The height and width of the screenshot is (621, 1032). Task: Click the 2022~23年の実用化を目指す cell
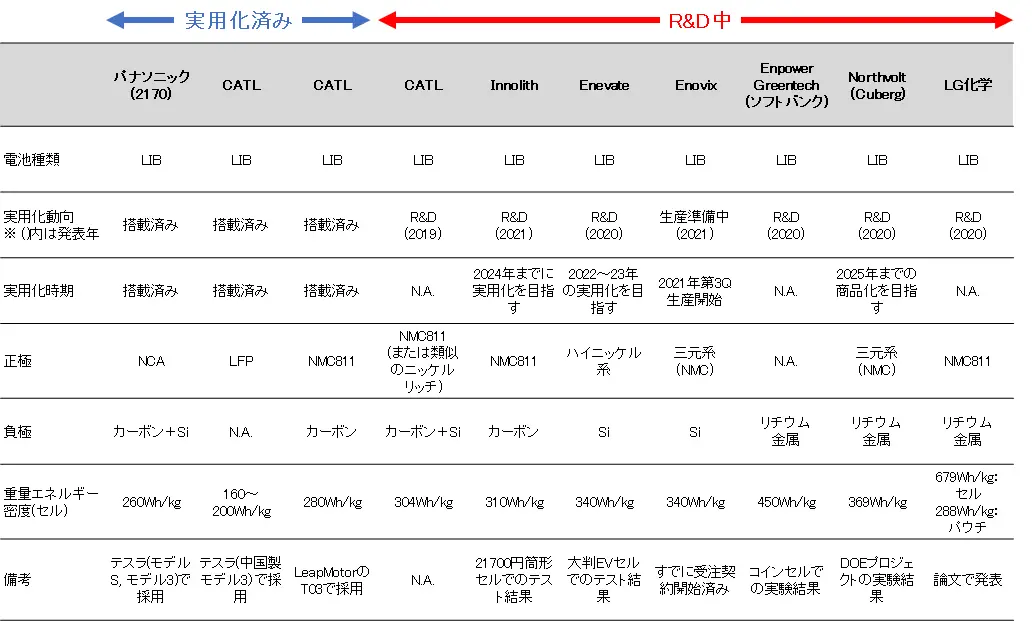(x=603, y=290)
